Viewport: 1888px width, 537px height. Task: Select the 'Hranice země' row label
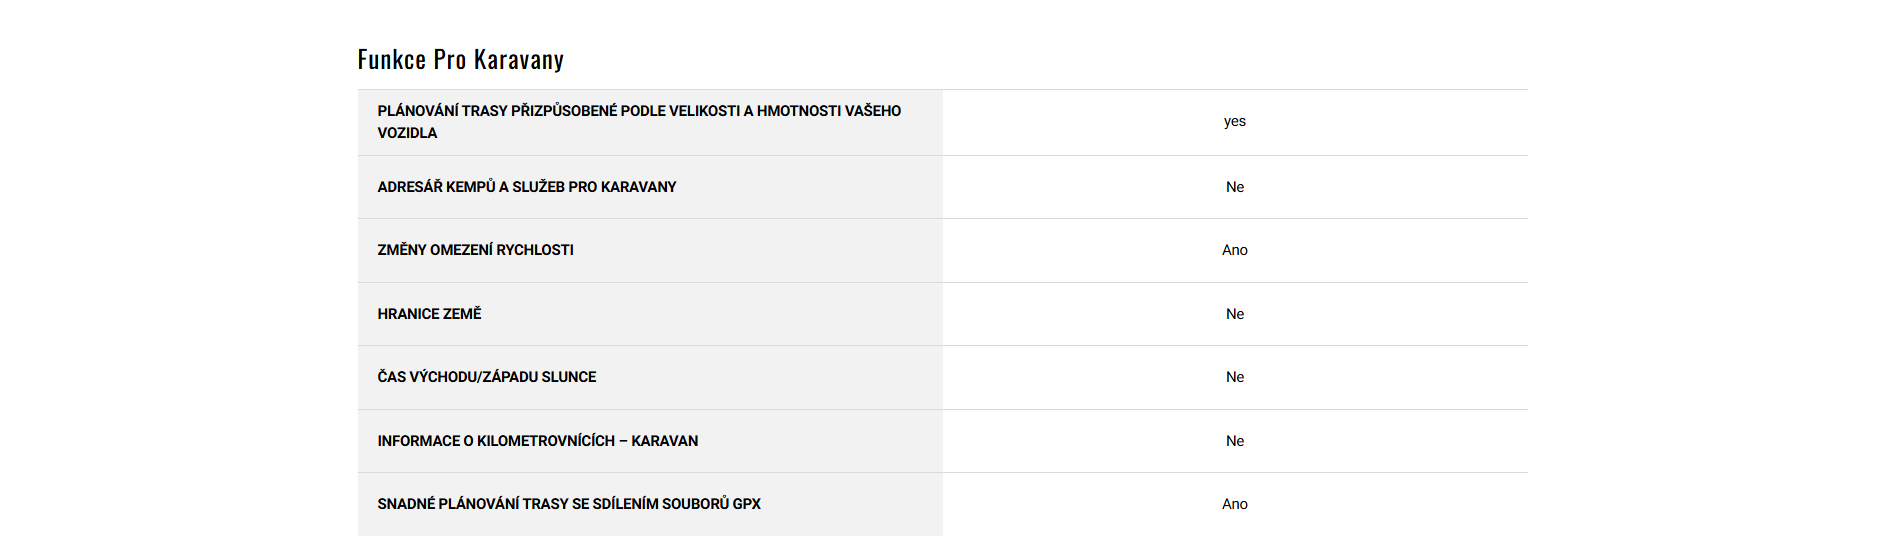(429, 314)
